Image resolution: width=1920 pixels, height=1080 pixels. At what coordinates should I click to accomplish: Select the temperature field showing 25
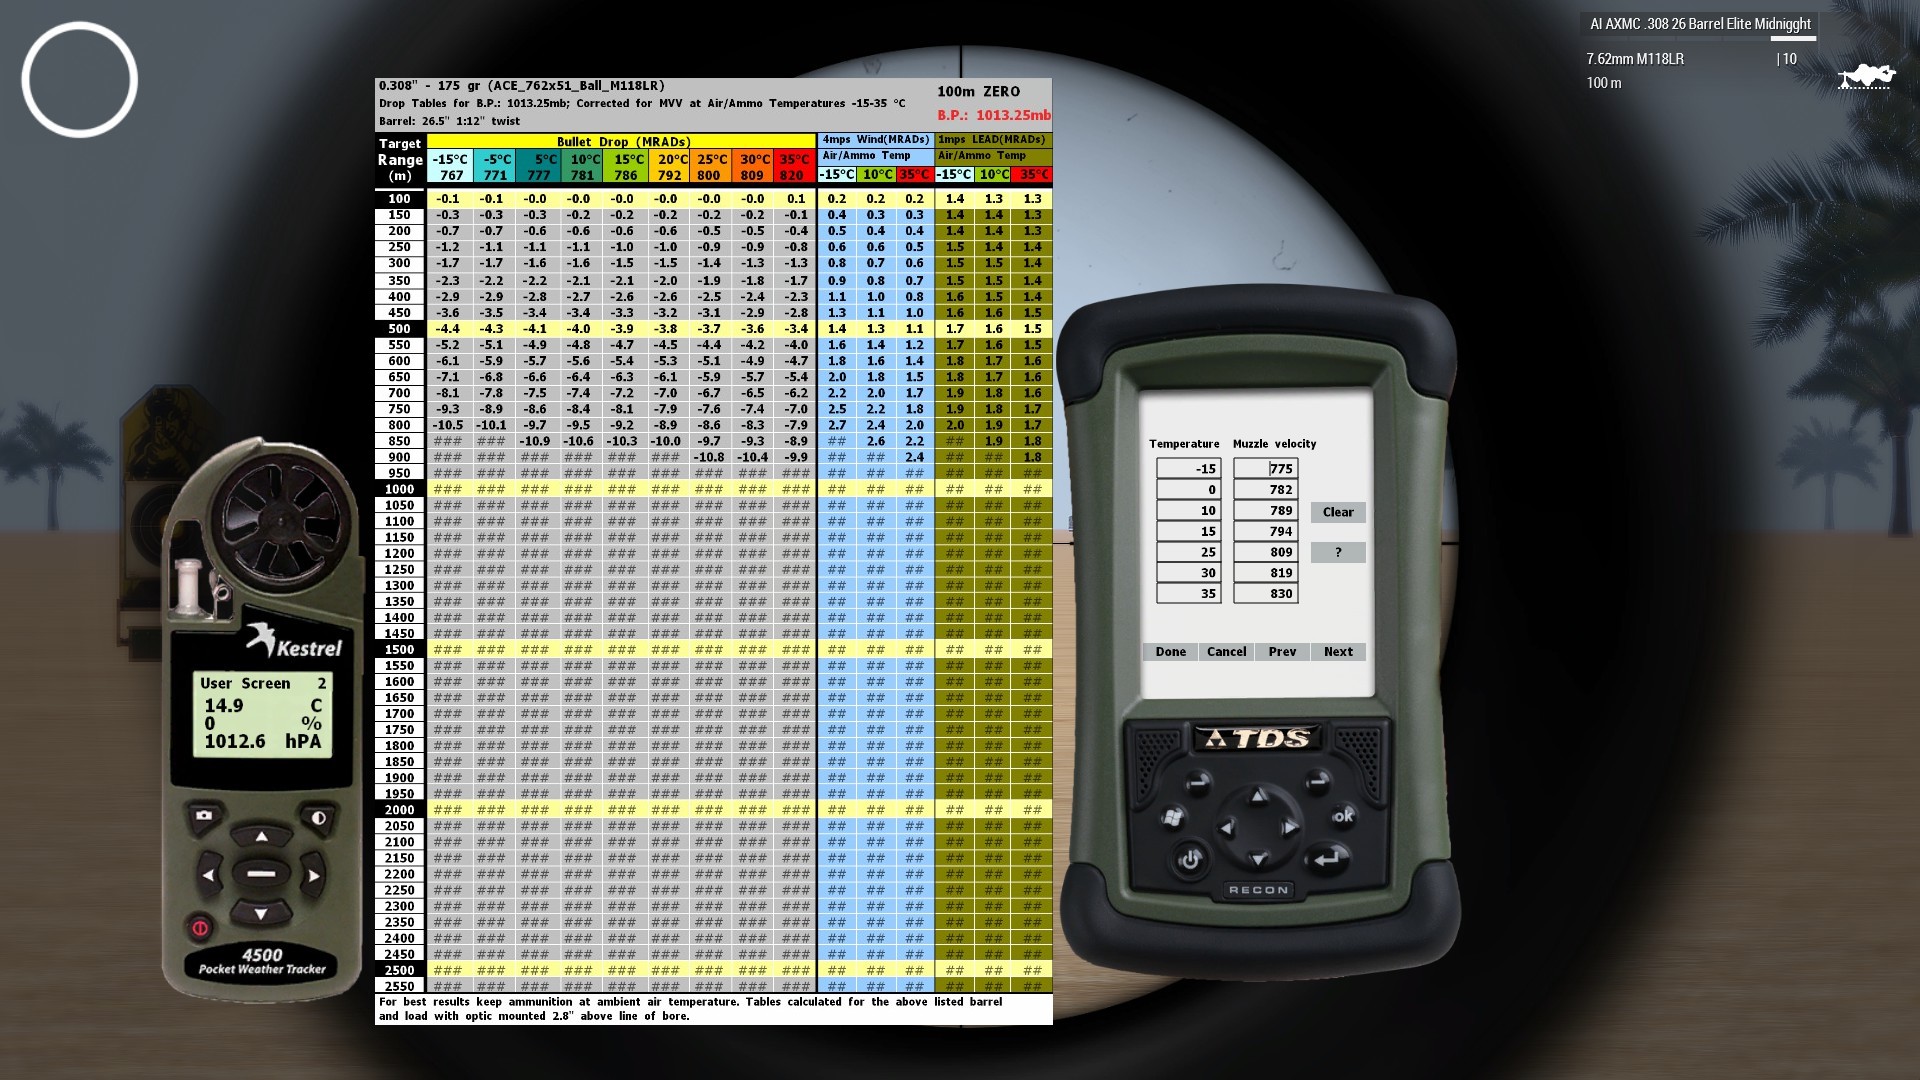(1189, 552)
